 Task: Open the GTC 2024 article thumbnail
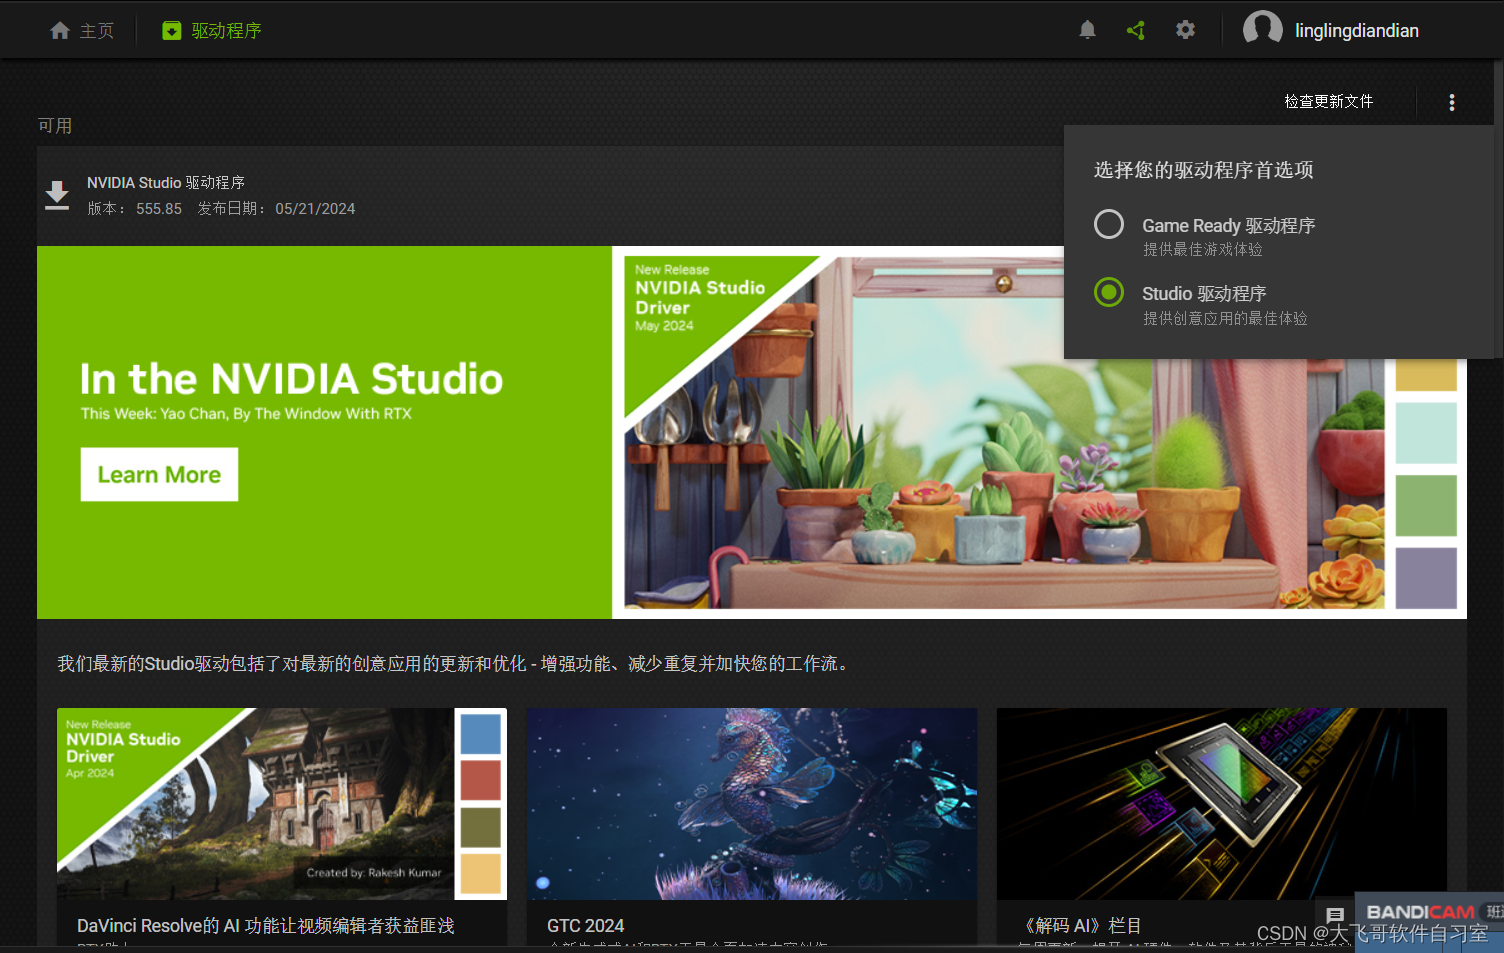752,804
